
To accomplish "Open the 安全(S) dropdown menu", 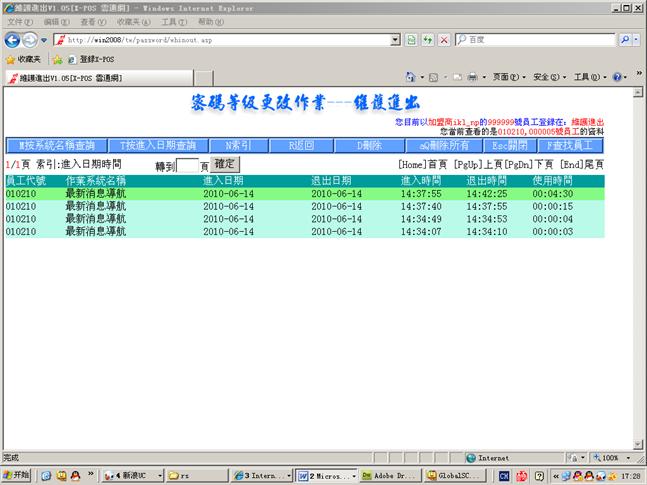I will (547, 76).
